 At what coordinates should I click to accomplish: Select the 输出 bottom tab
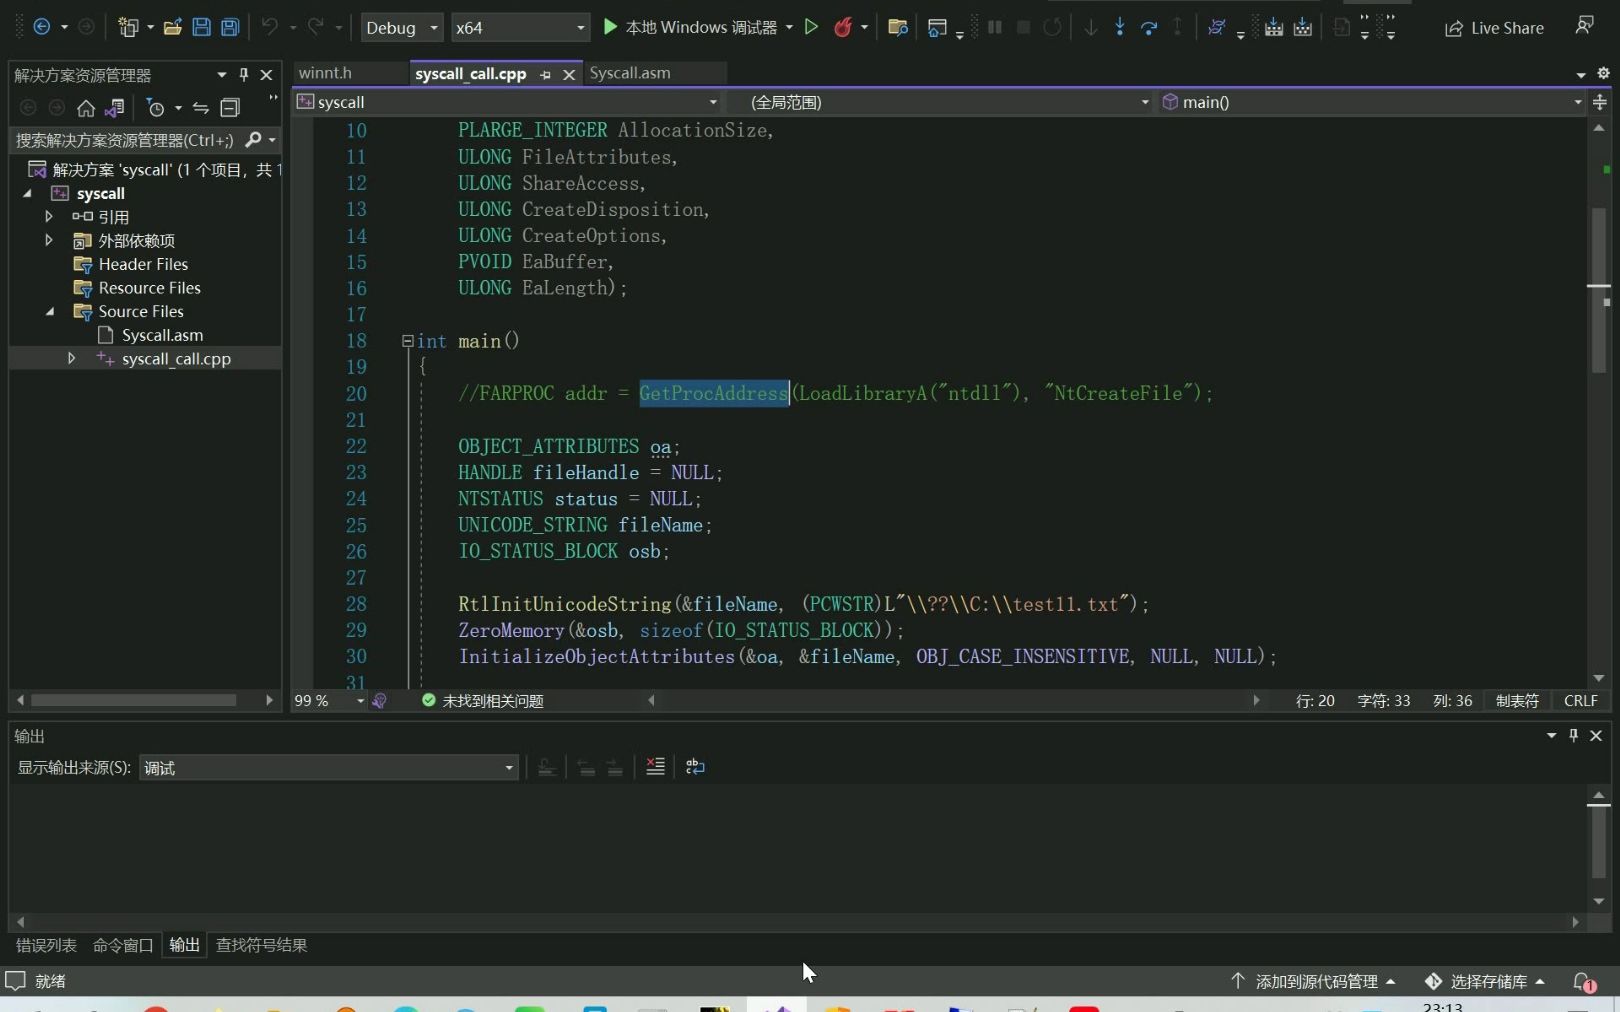pos(184,944)
